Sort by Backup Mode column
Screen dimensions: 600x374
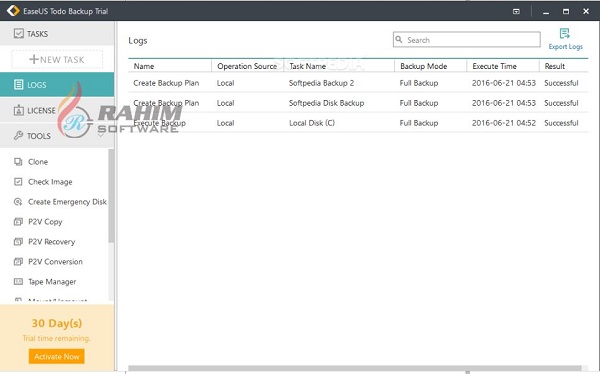[x=423, y=66]
